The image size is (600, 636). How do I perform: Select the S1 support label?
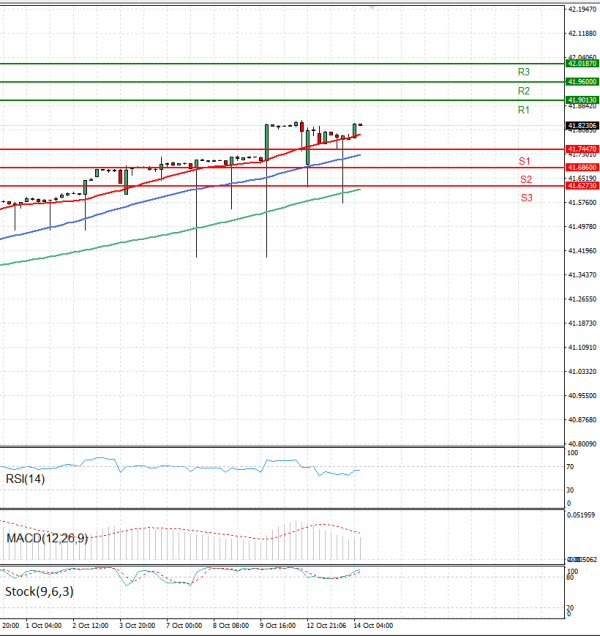(x=524, y=161)
